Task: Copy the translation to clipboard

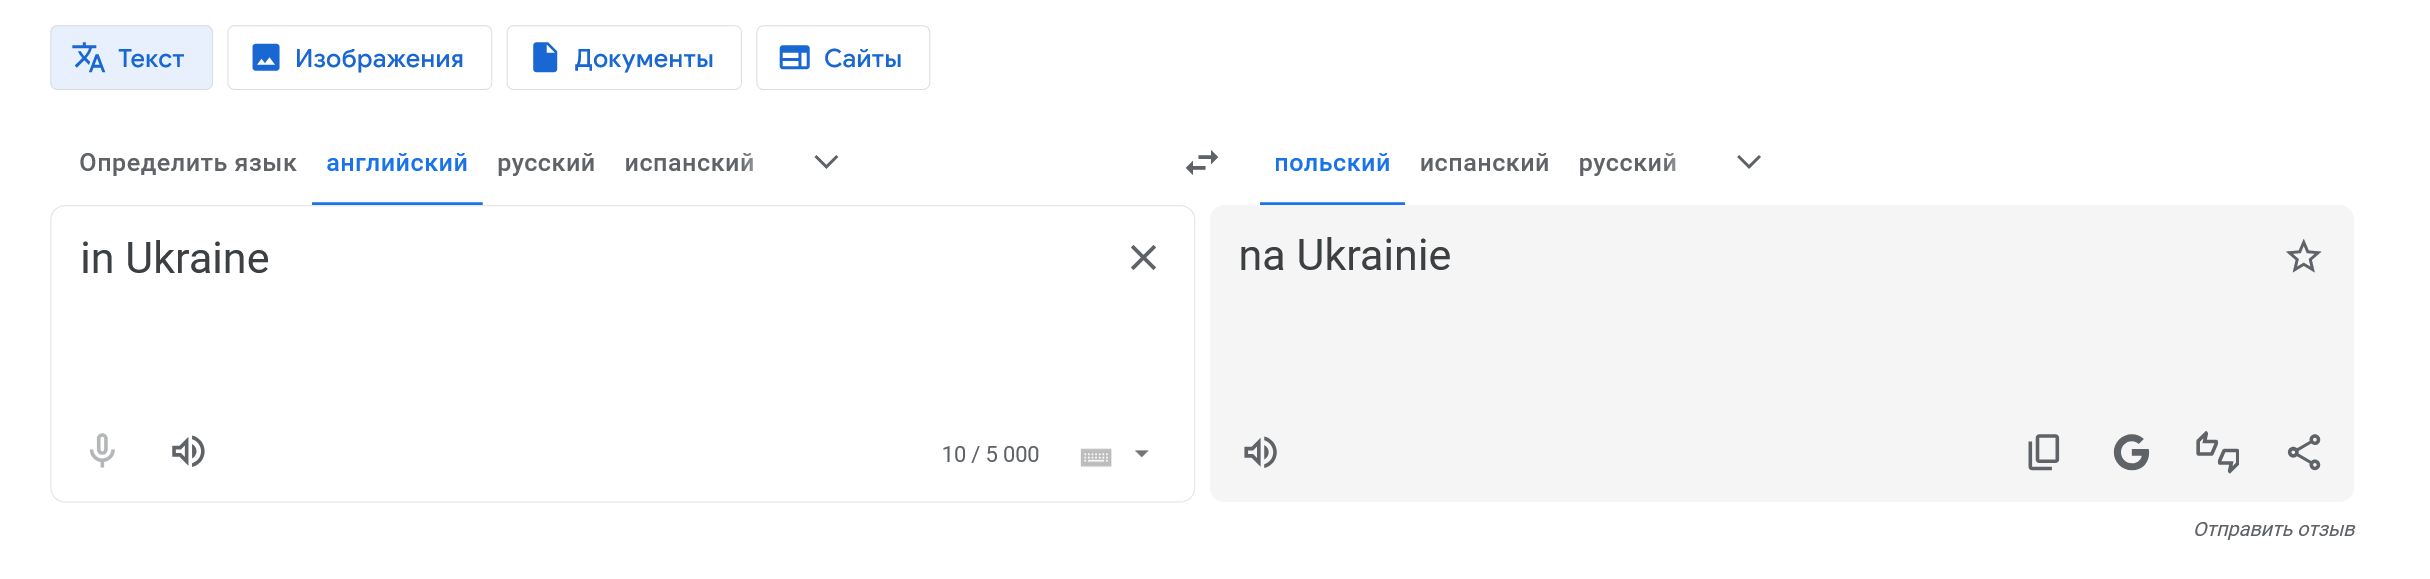Action: 2043,453
